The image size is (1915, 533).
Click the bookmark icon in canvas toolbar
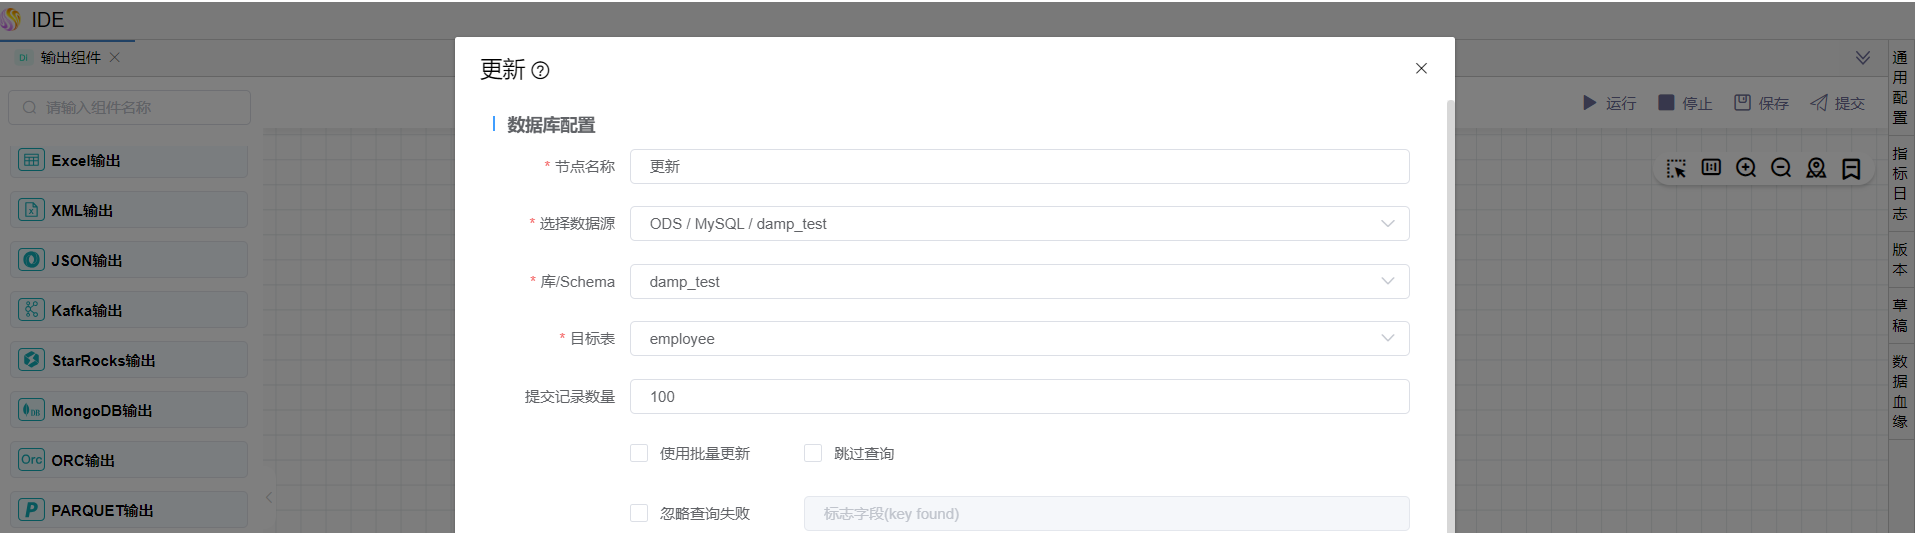click(1851, 168)
